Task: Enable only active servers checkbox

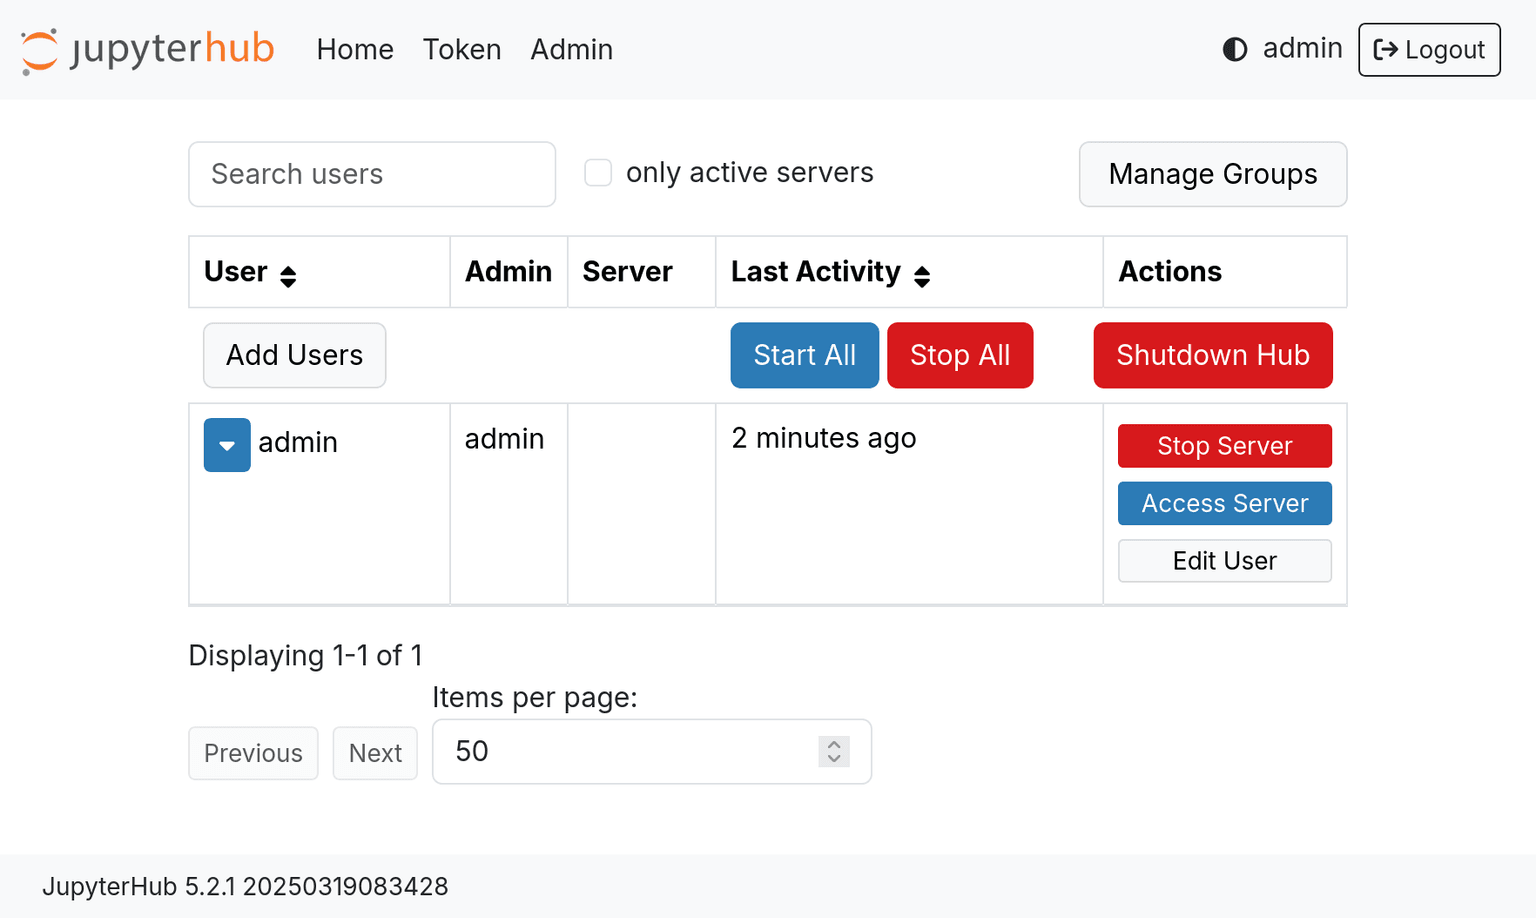Action: coord(598,173)
